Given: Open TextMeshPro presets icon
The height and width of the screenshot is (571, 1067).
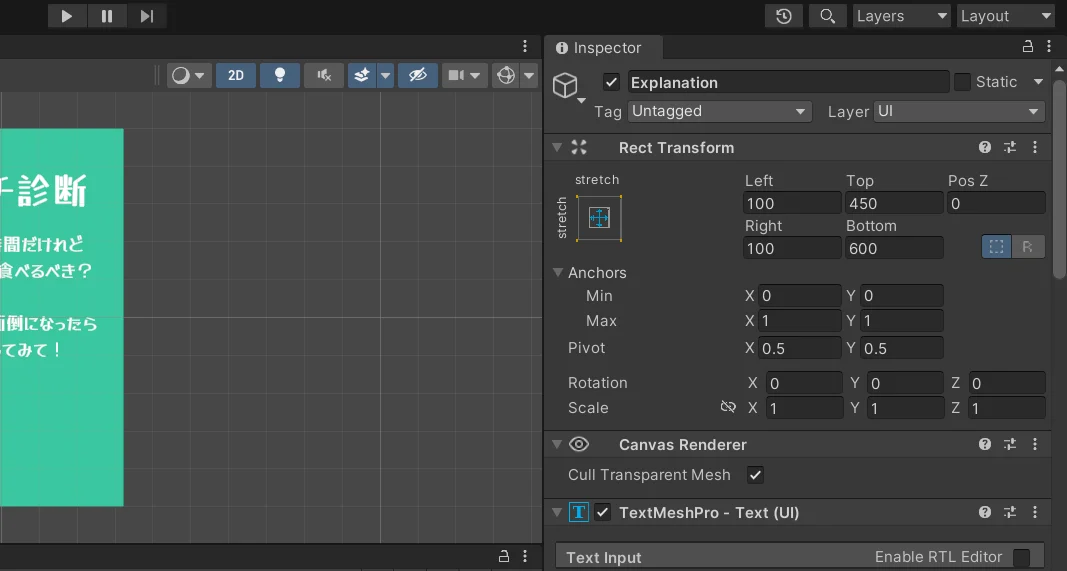Looking at the screenshot, I should point(1010,512).
